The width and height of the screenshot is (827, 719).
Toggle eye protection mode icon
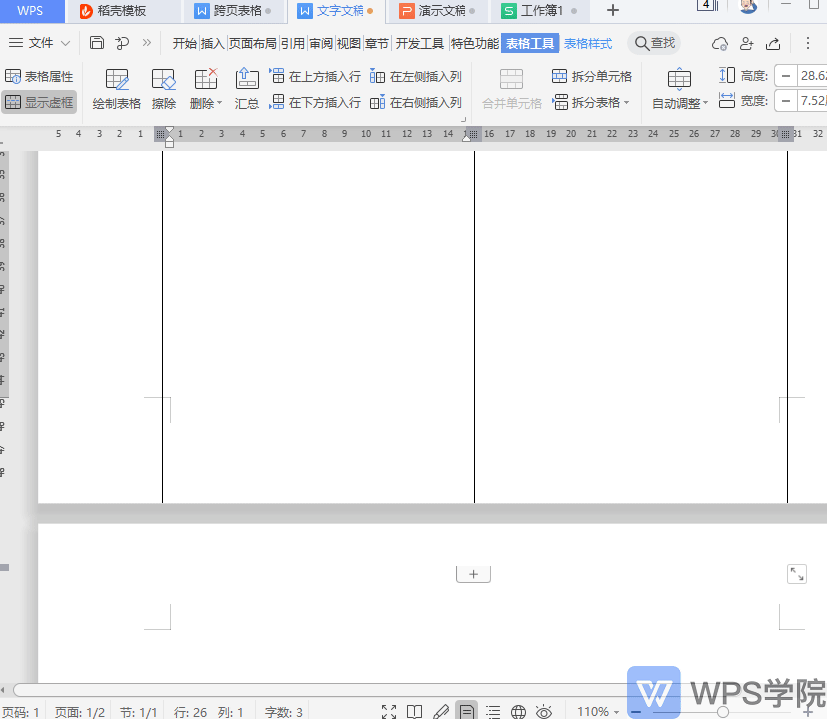544,712
